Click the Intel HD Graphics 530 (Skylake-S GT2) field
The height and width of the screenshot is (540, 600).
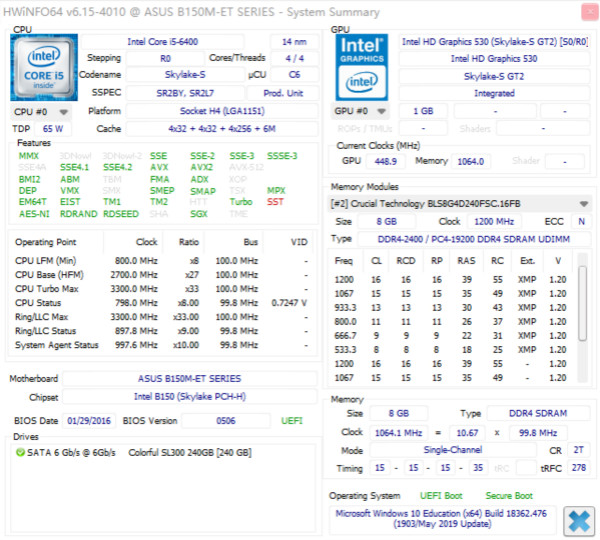point(494,42)
